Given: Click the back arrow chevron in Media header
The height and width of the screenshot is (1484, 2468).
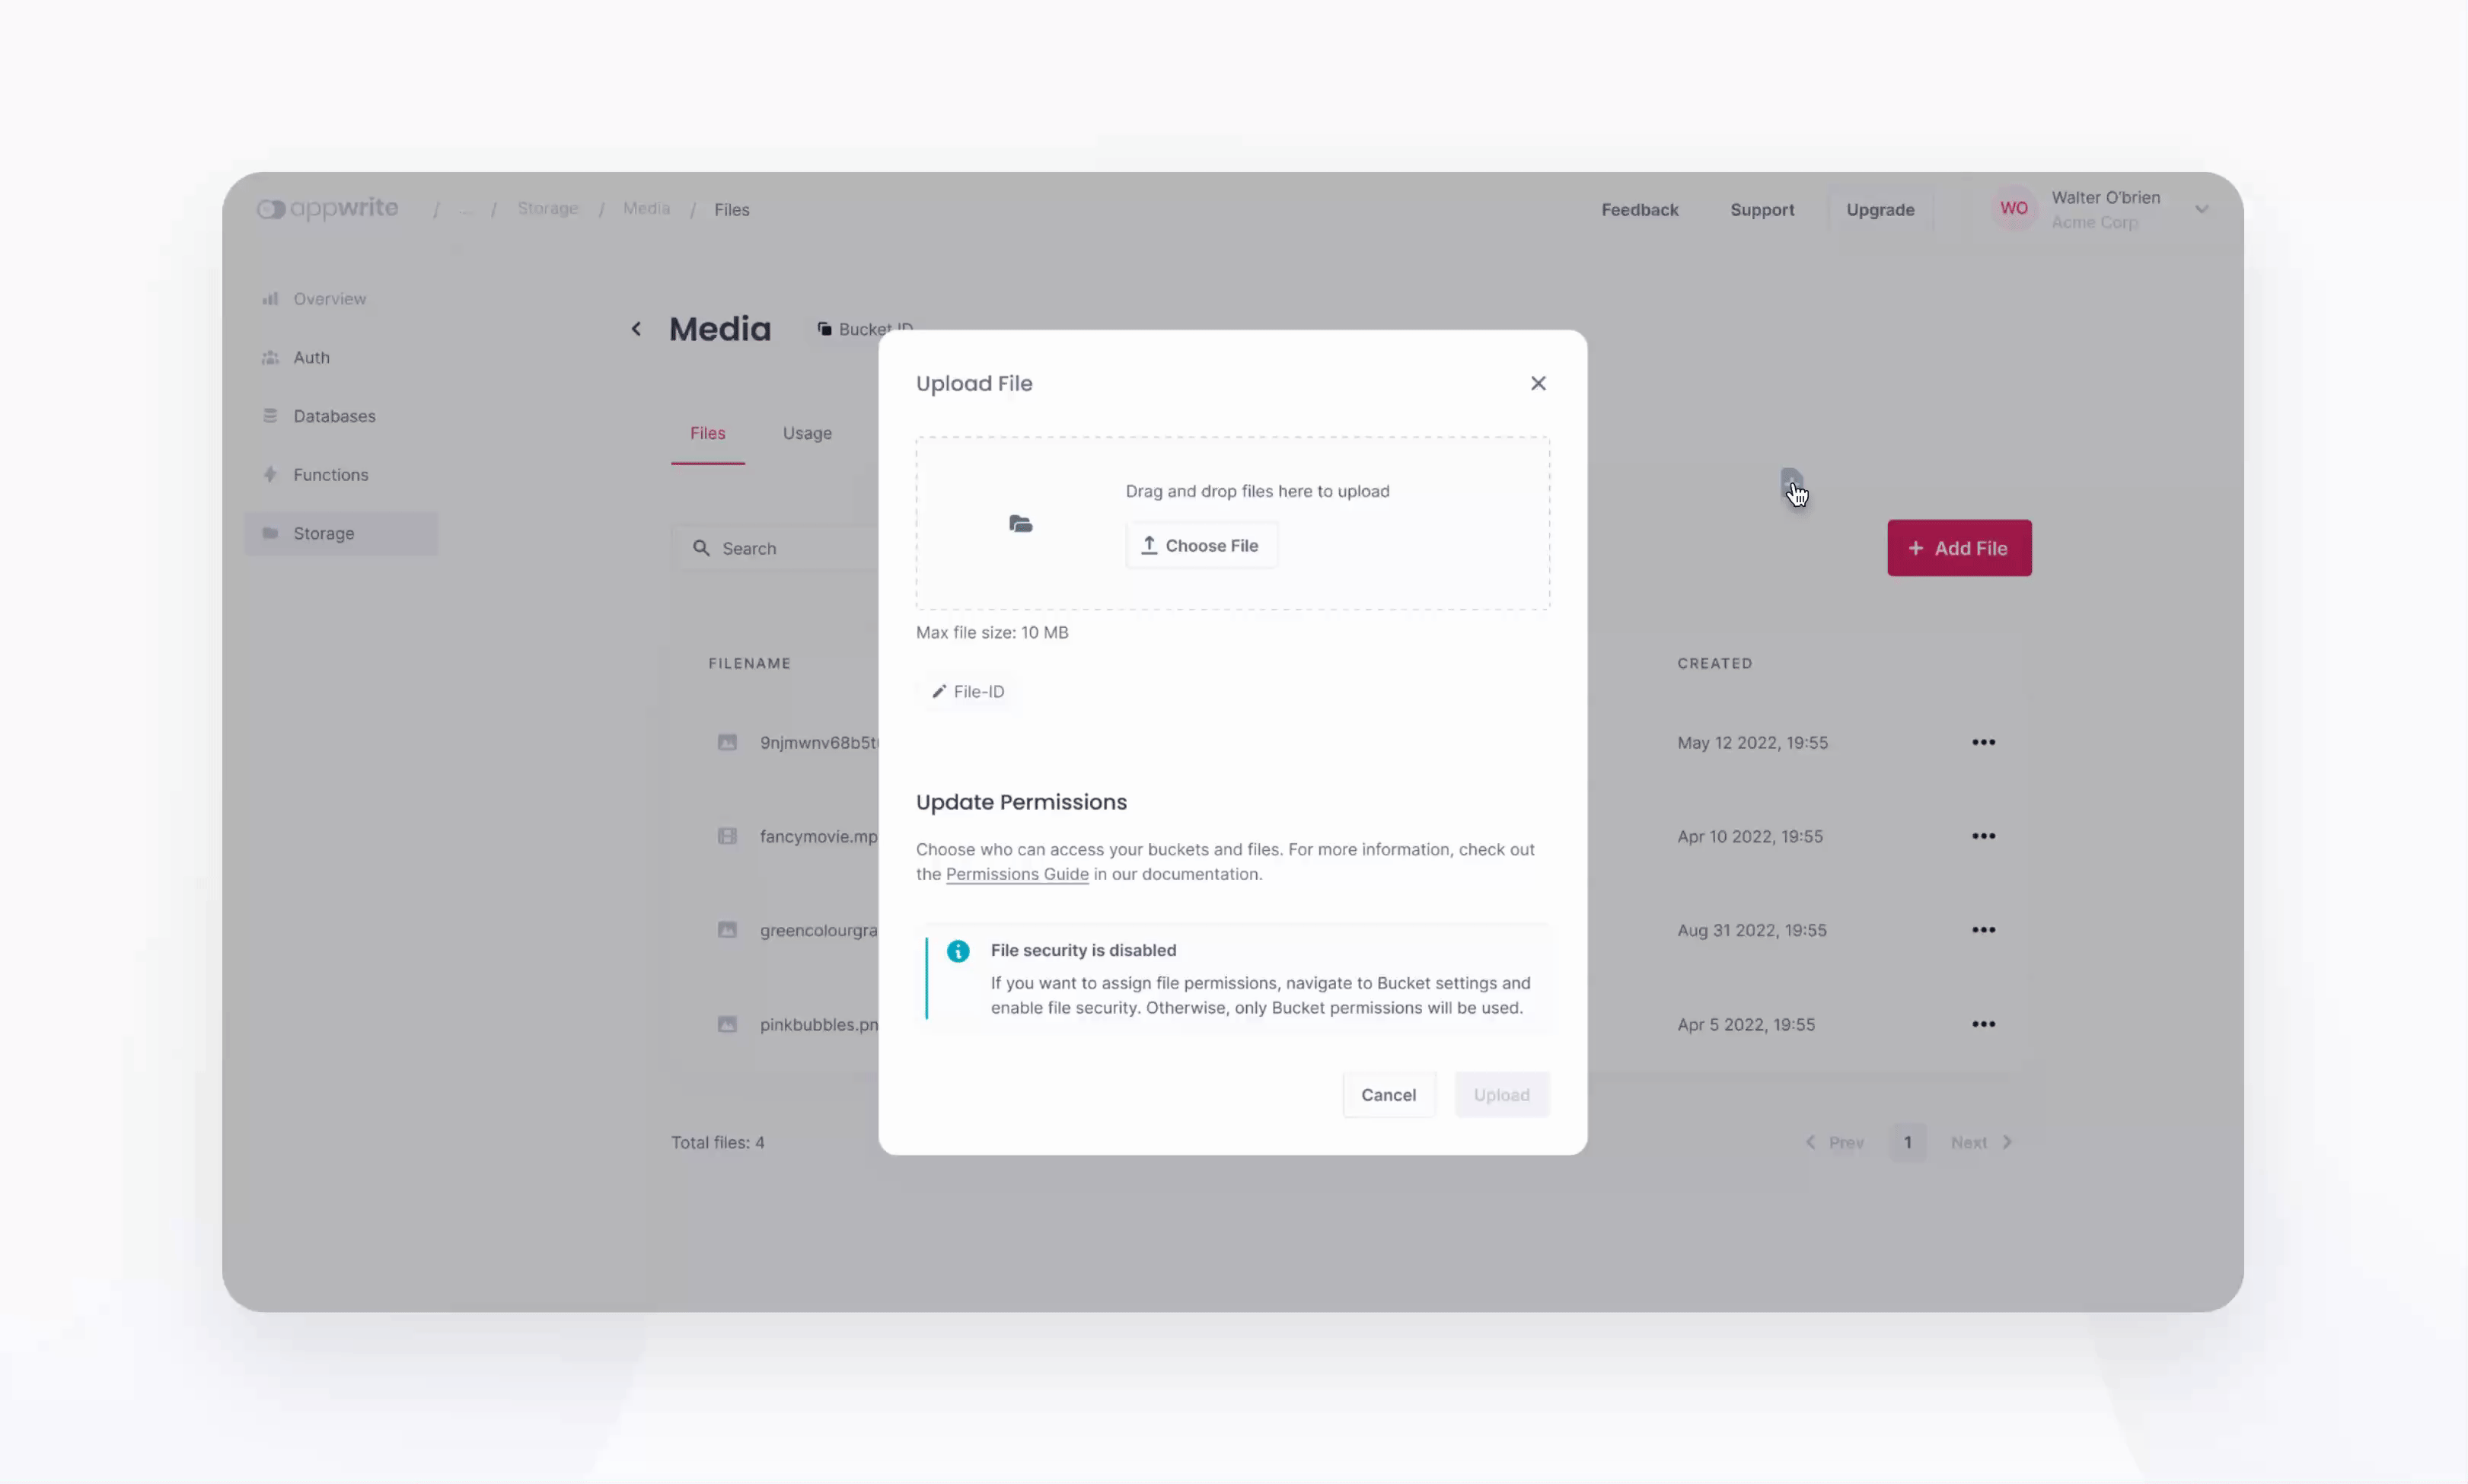Looking at the screenshot, I should pyautogui.click(x=636, y=330).
